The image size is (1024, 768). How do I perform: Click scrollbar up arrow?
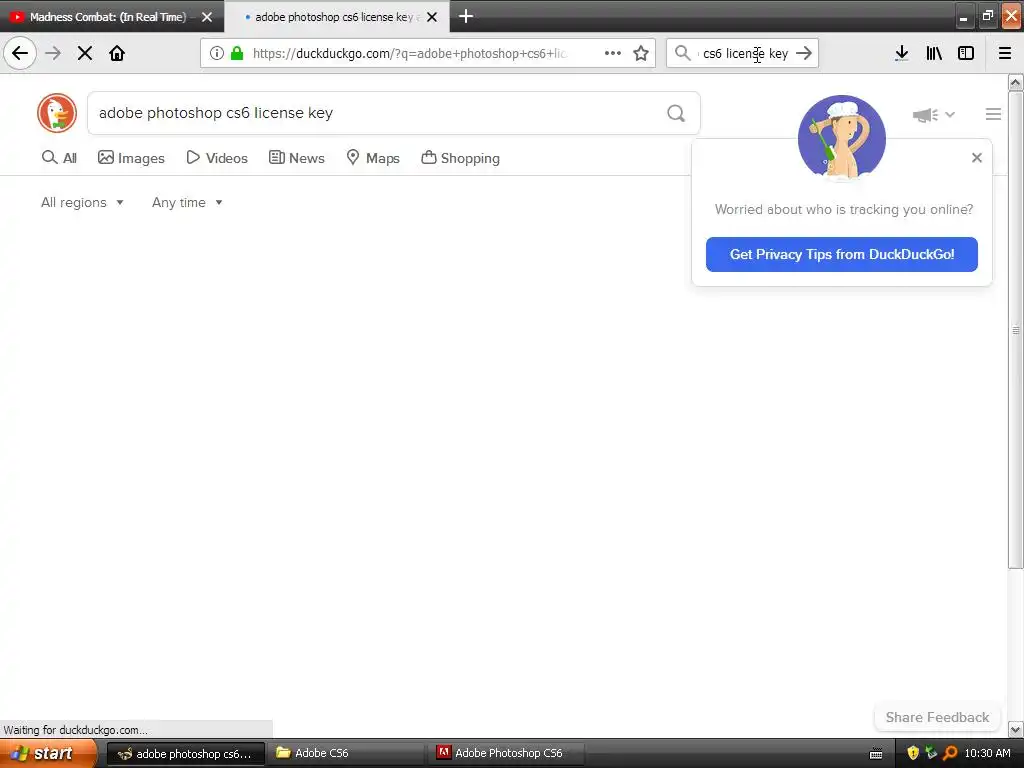coord(1016,82)
